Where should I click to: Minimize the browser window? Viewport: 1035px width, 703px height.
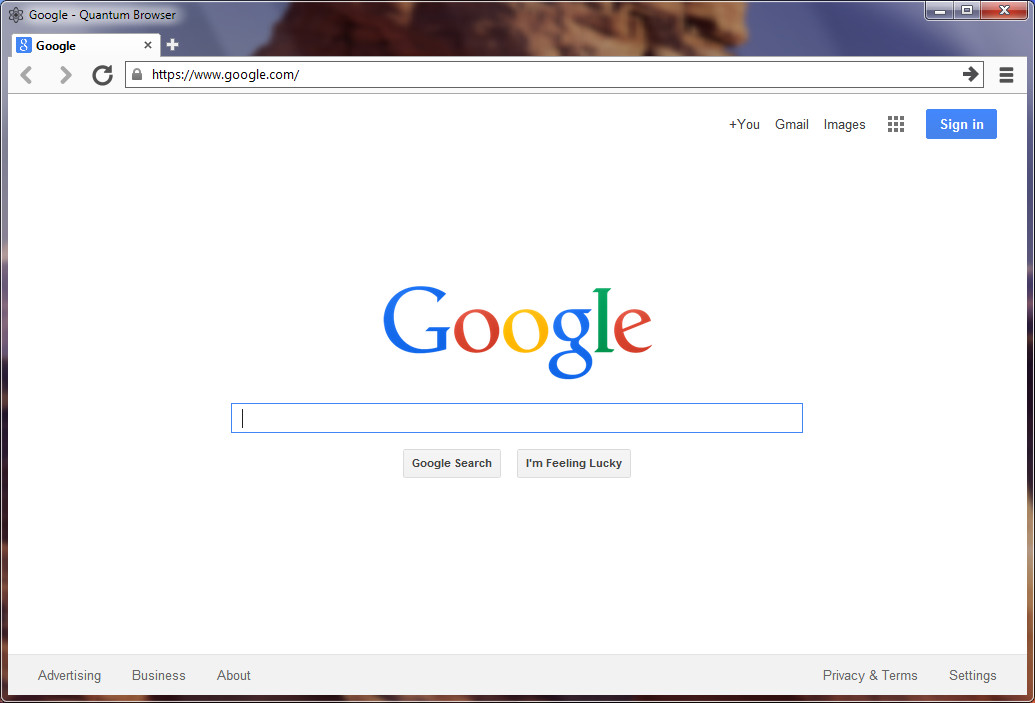click(940, 11)
